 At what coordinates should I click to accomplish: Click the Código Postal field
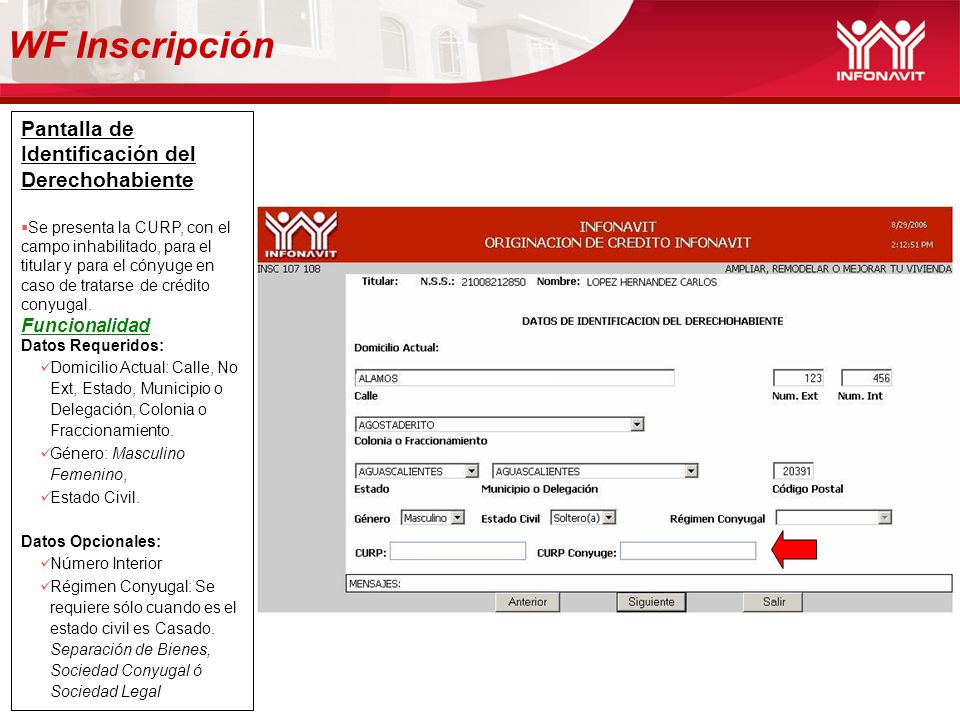coord(793,471)
